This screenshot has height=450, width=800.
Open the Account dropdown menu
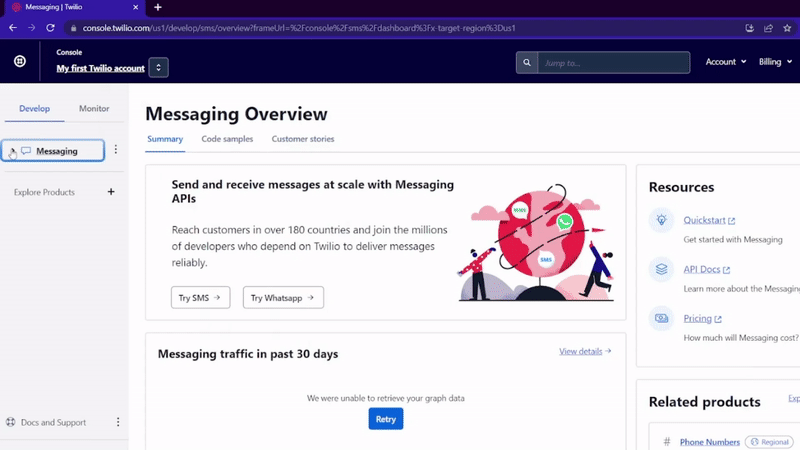click(x=726, y=62)
